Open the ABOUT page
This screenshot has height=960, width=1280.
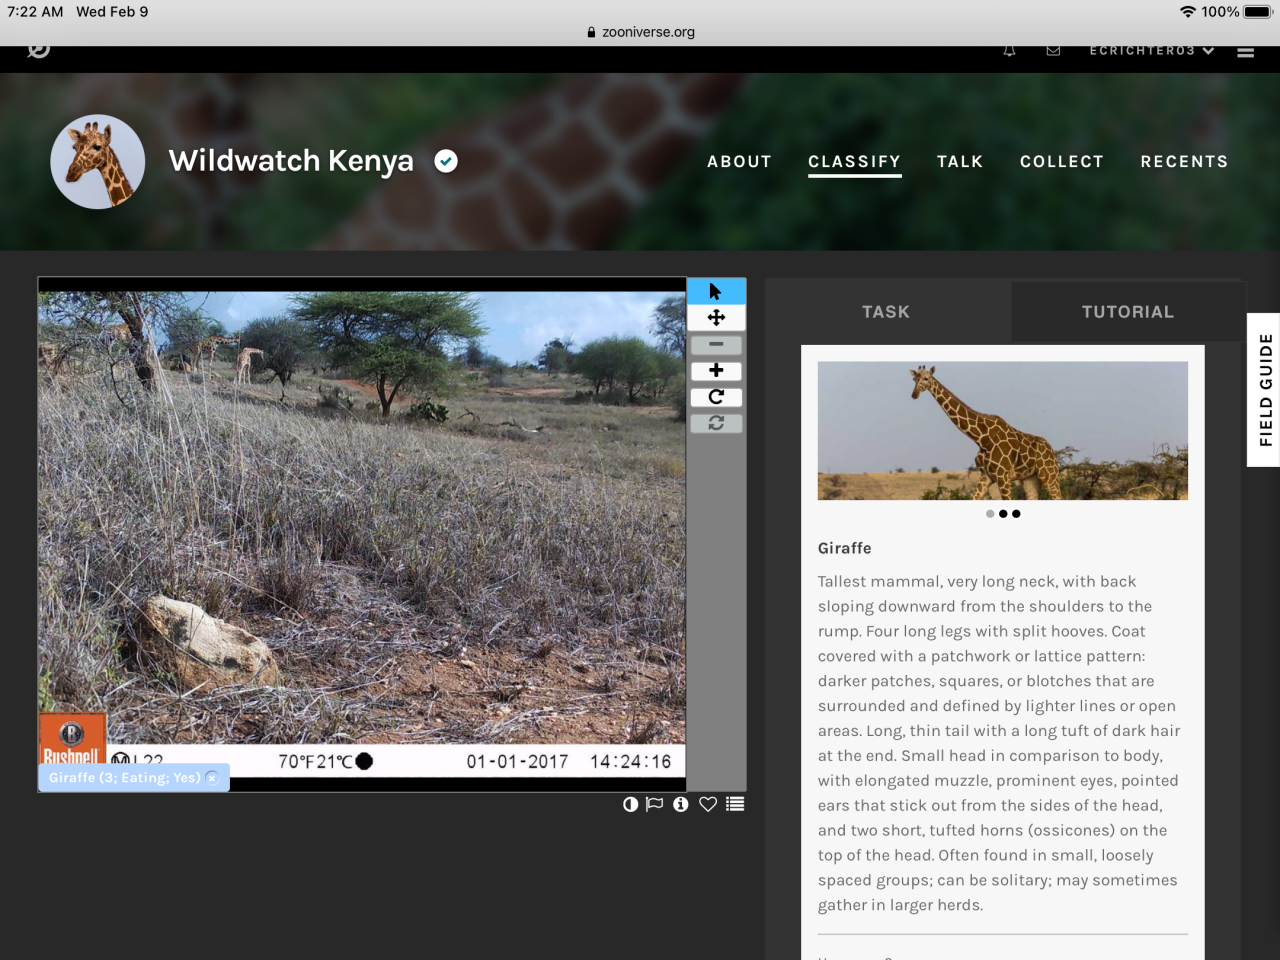tap(740, 162)
